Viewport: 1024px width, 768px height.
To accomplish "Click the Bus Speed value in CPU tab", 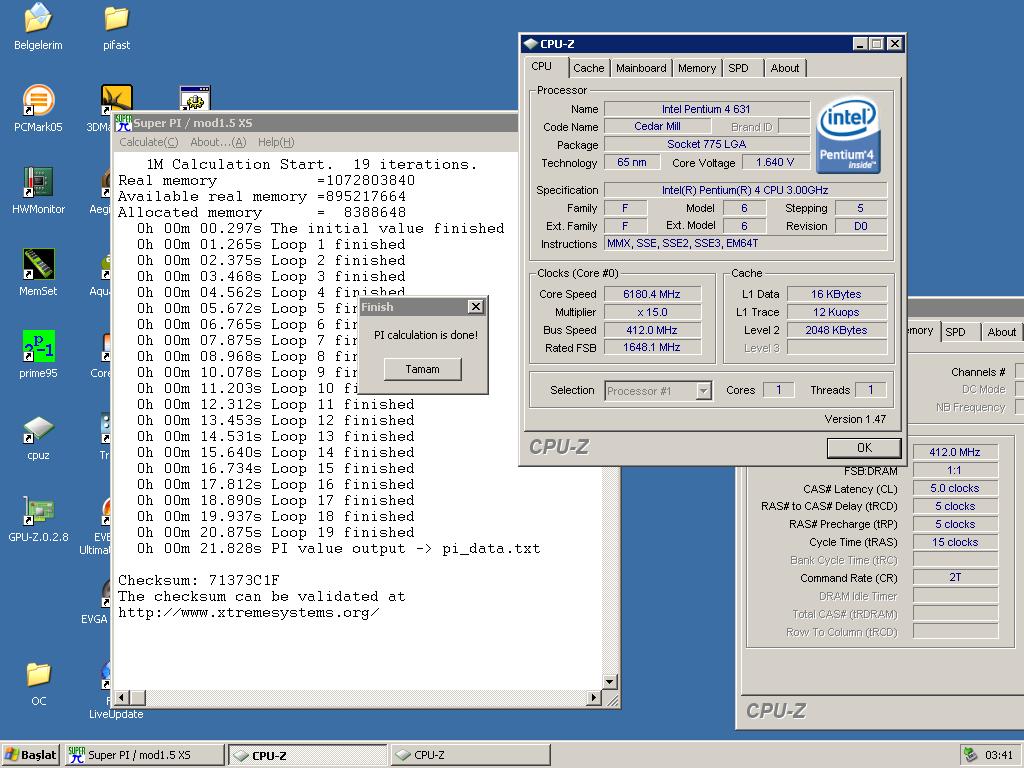I will coord(652,330).
